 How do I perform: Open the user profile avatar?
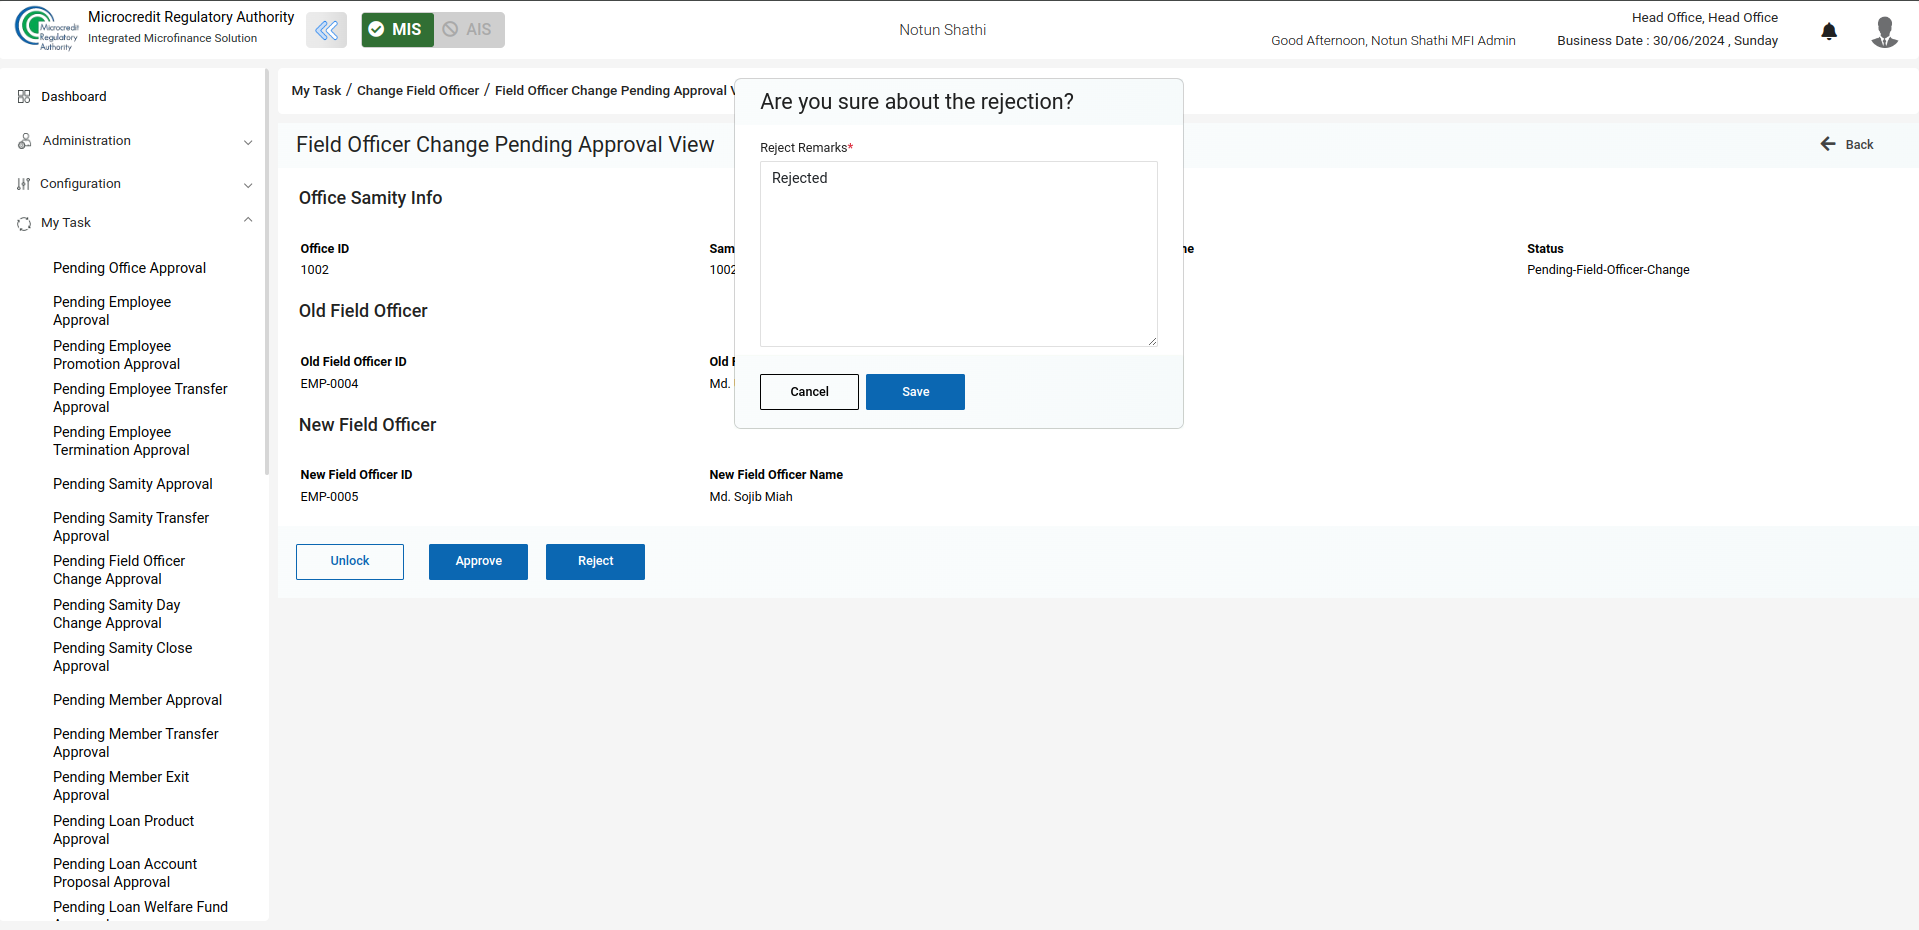click(1884, 31)
